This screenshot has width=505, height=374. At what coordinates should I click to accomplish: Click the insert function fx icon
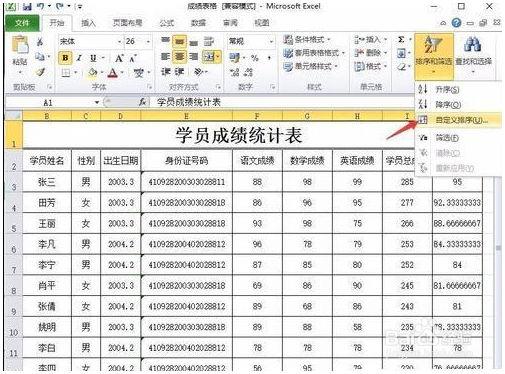click(x=142, y=102)
